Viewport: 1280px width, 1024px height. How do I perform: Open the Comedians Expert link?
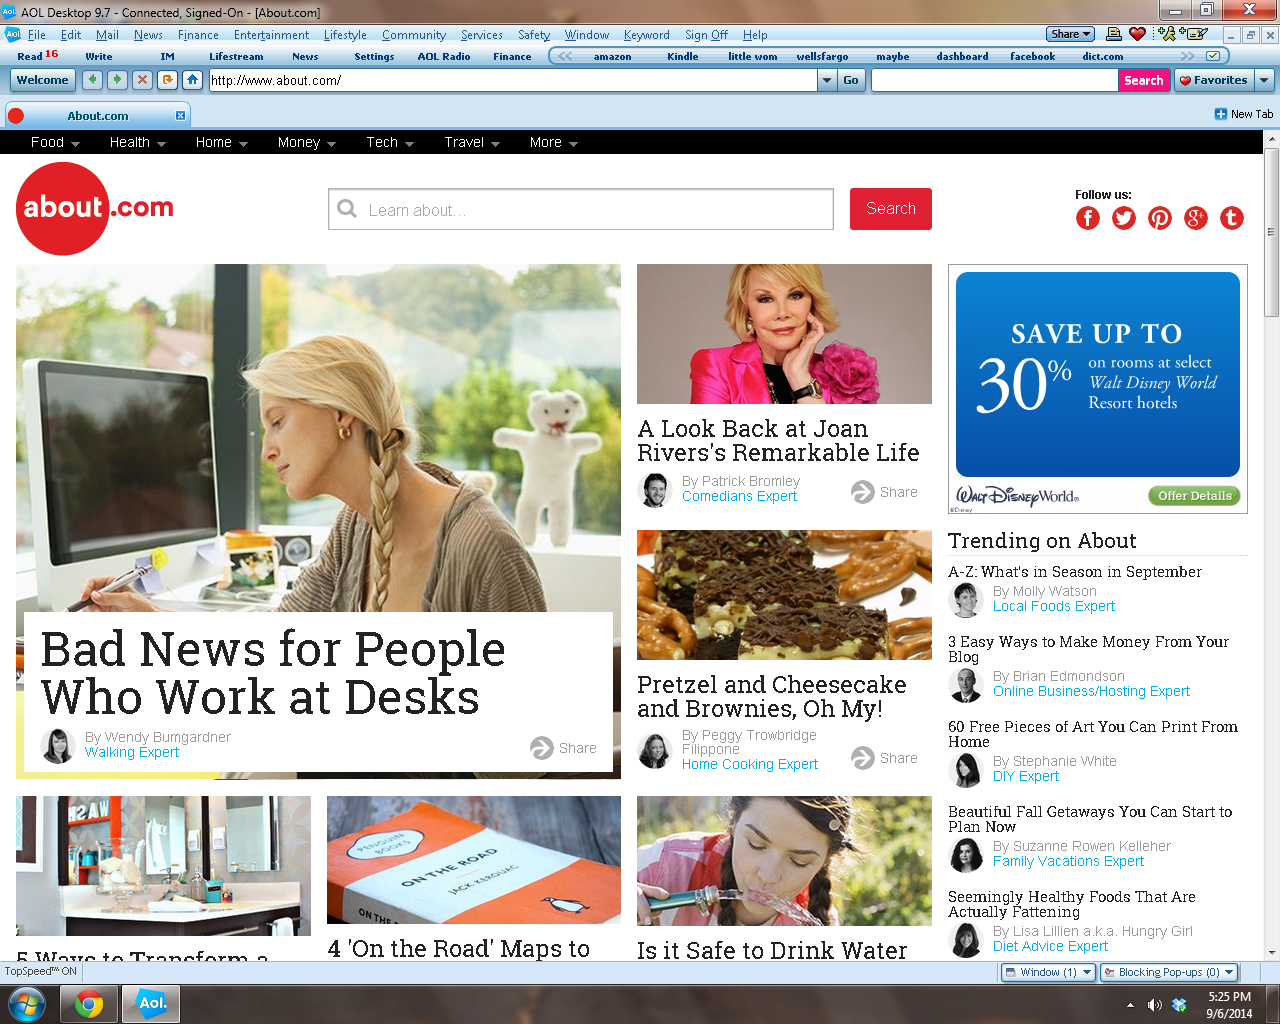pyautogui.click(x=740, y=497)
